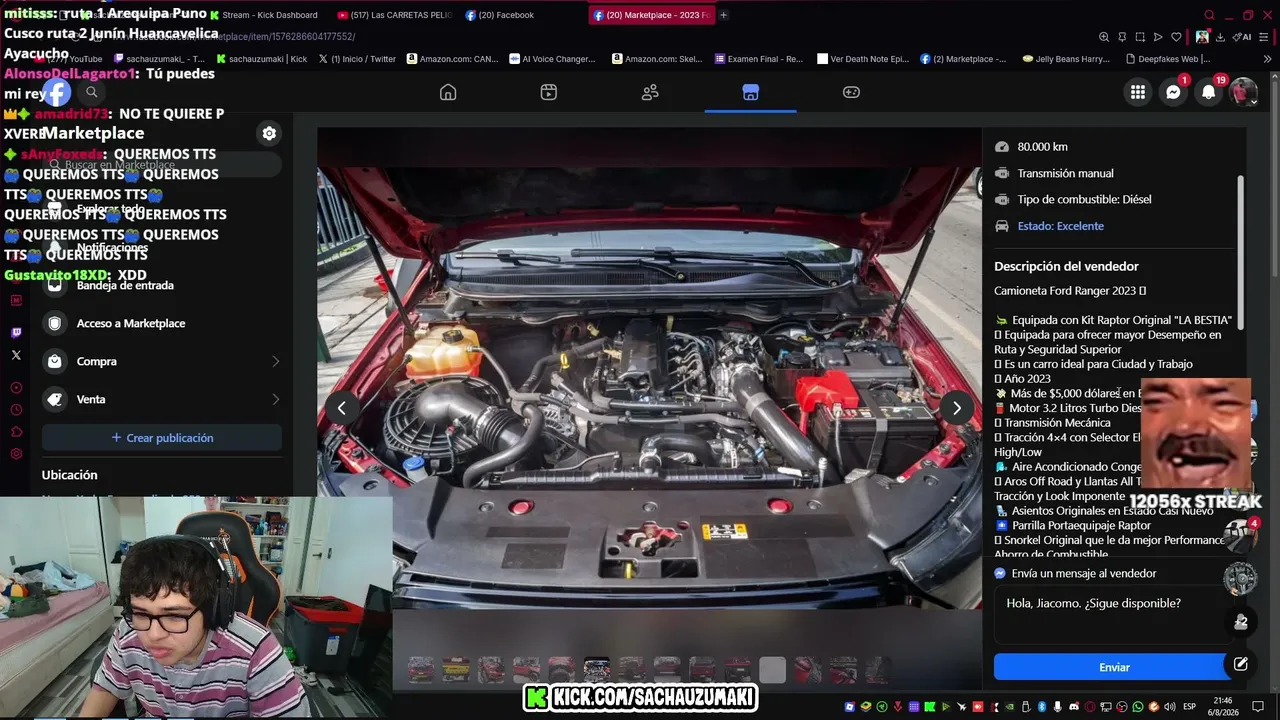
Task: Open the Twitch icon in browser sidebar
Action: 16,332
